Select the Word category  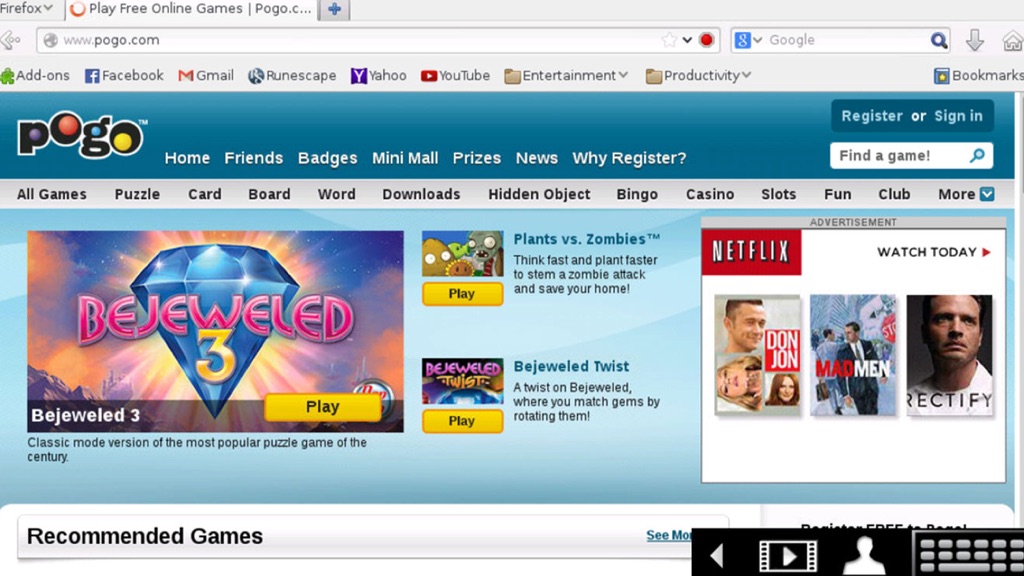(336, 194)
